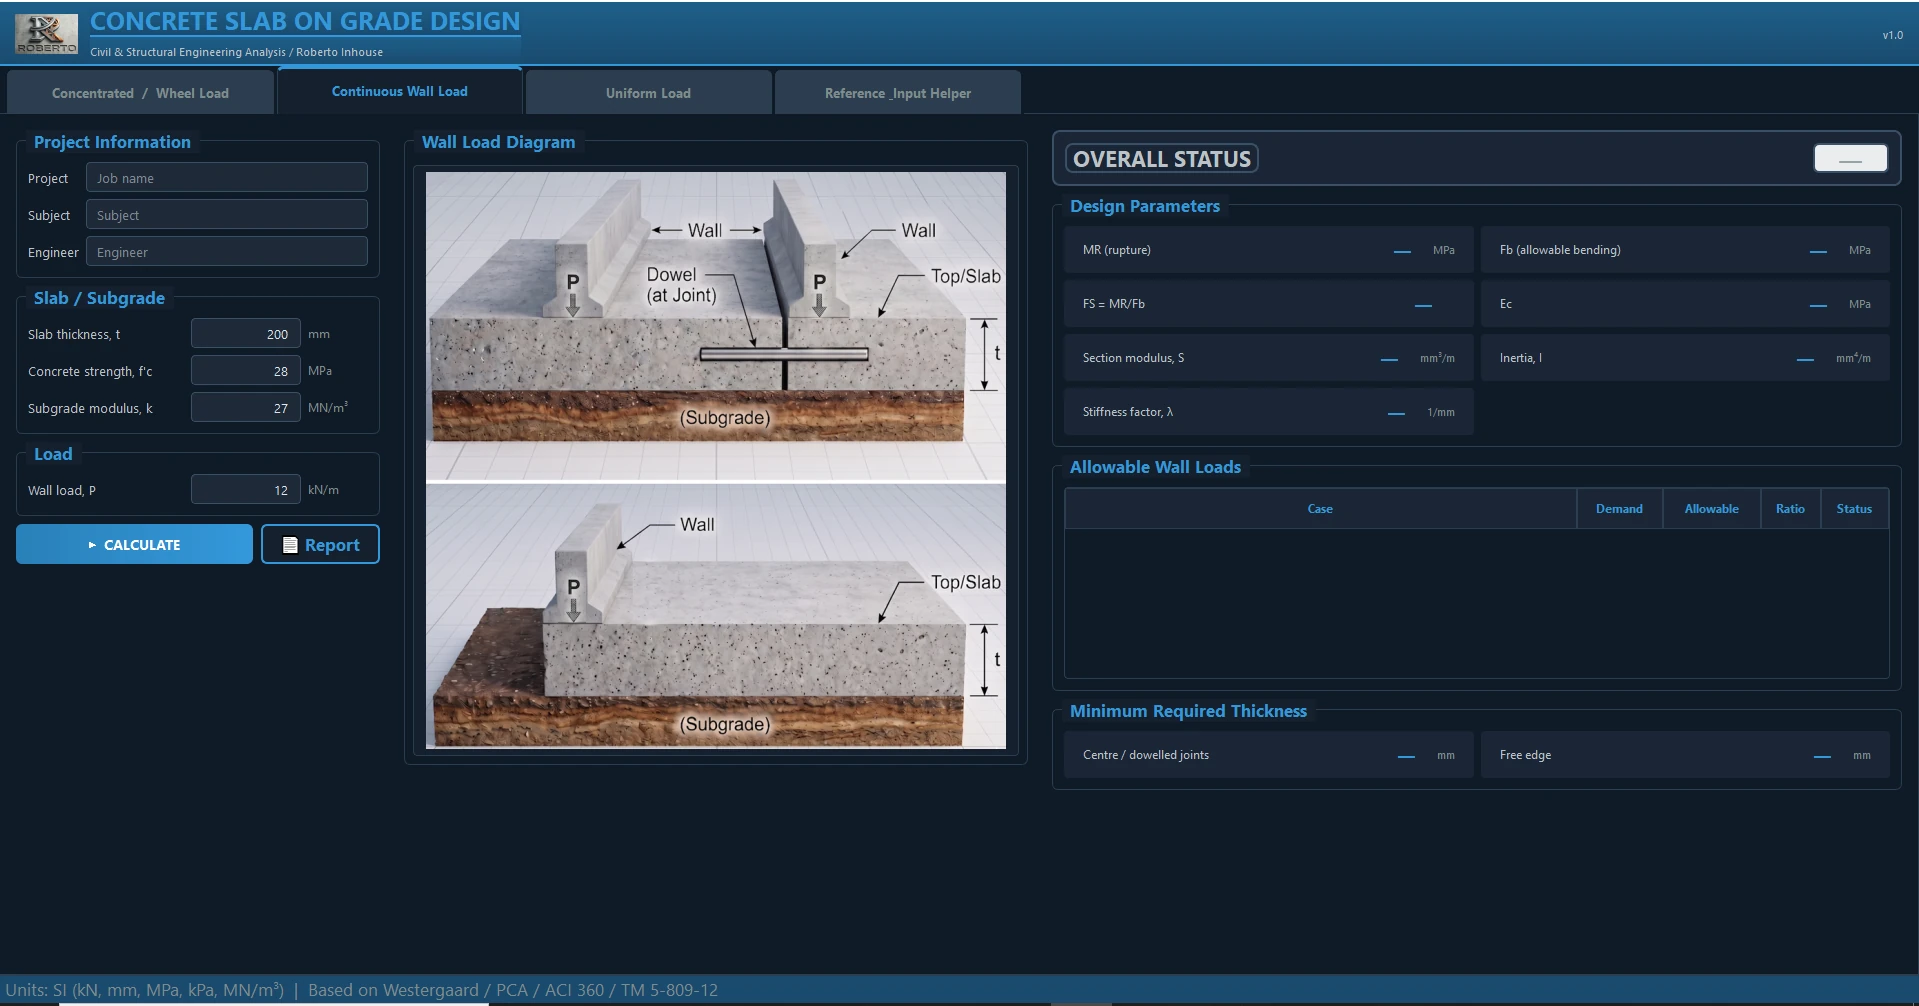1919x1006 pixels.
Task: Click the Concrete Slab on Grade Design title link
Action: point(305,21)
